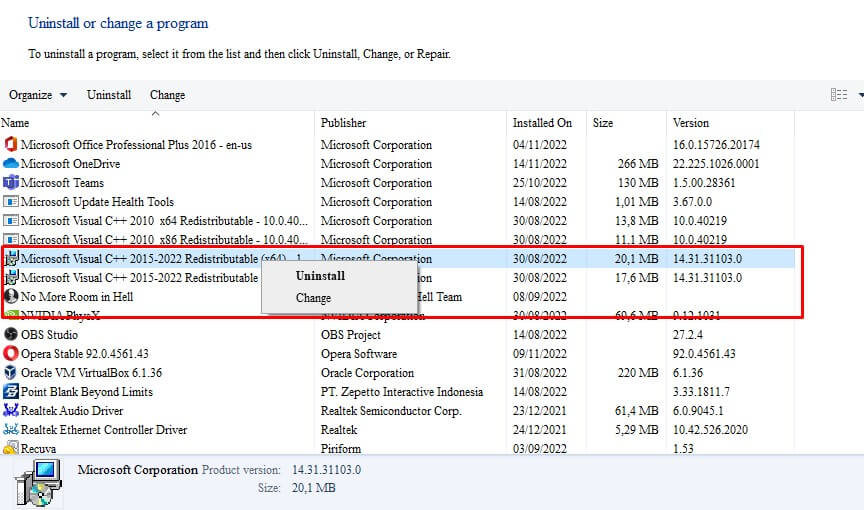Image resolution: width=864 pixels, height=510 pixels.
Task: Choose Uninstall from the context menu
Action: tap(320, 275)
